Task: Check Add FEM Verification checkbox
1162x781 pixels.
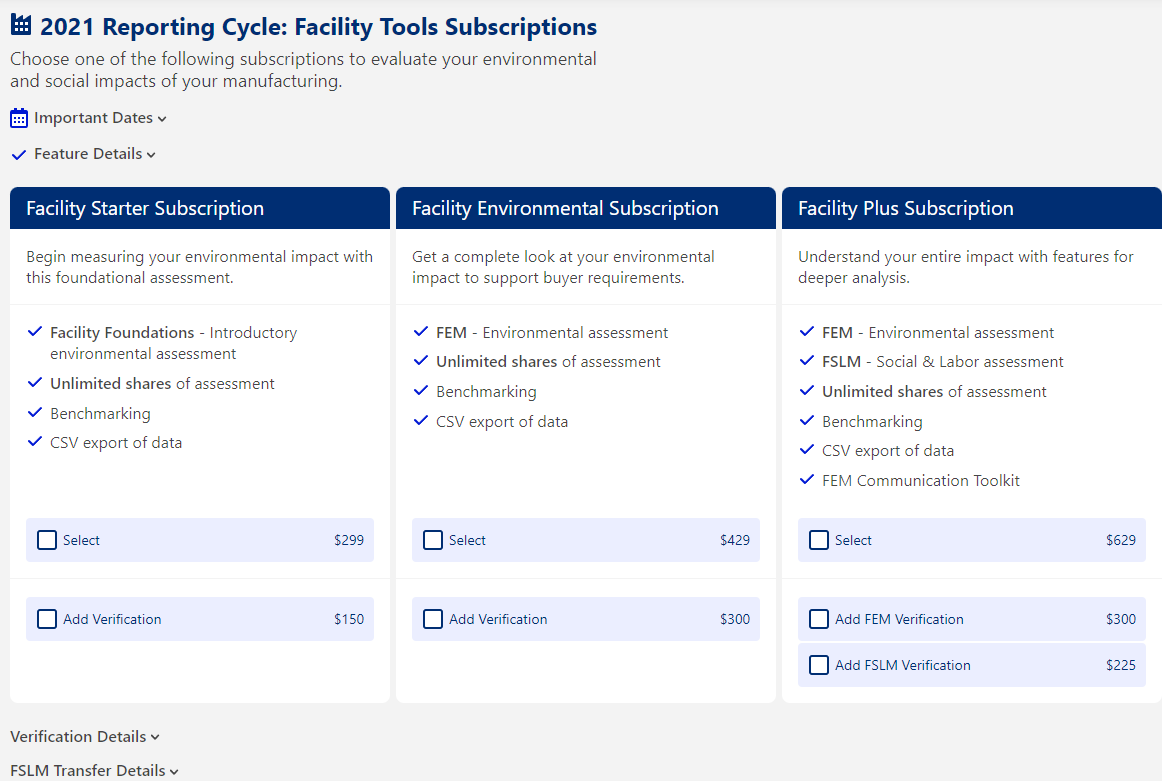Action: click(819, 619)
